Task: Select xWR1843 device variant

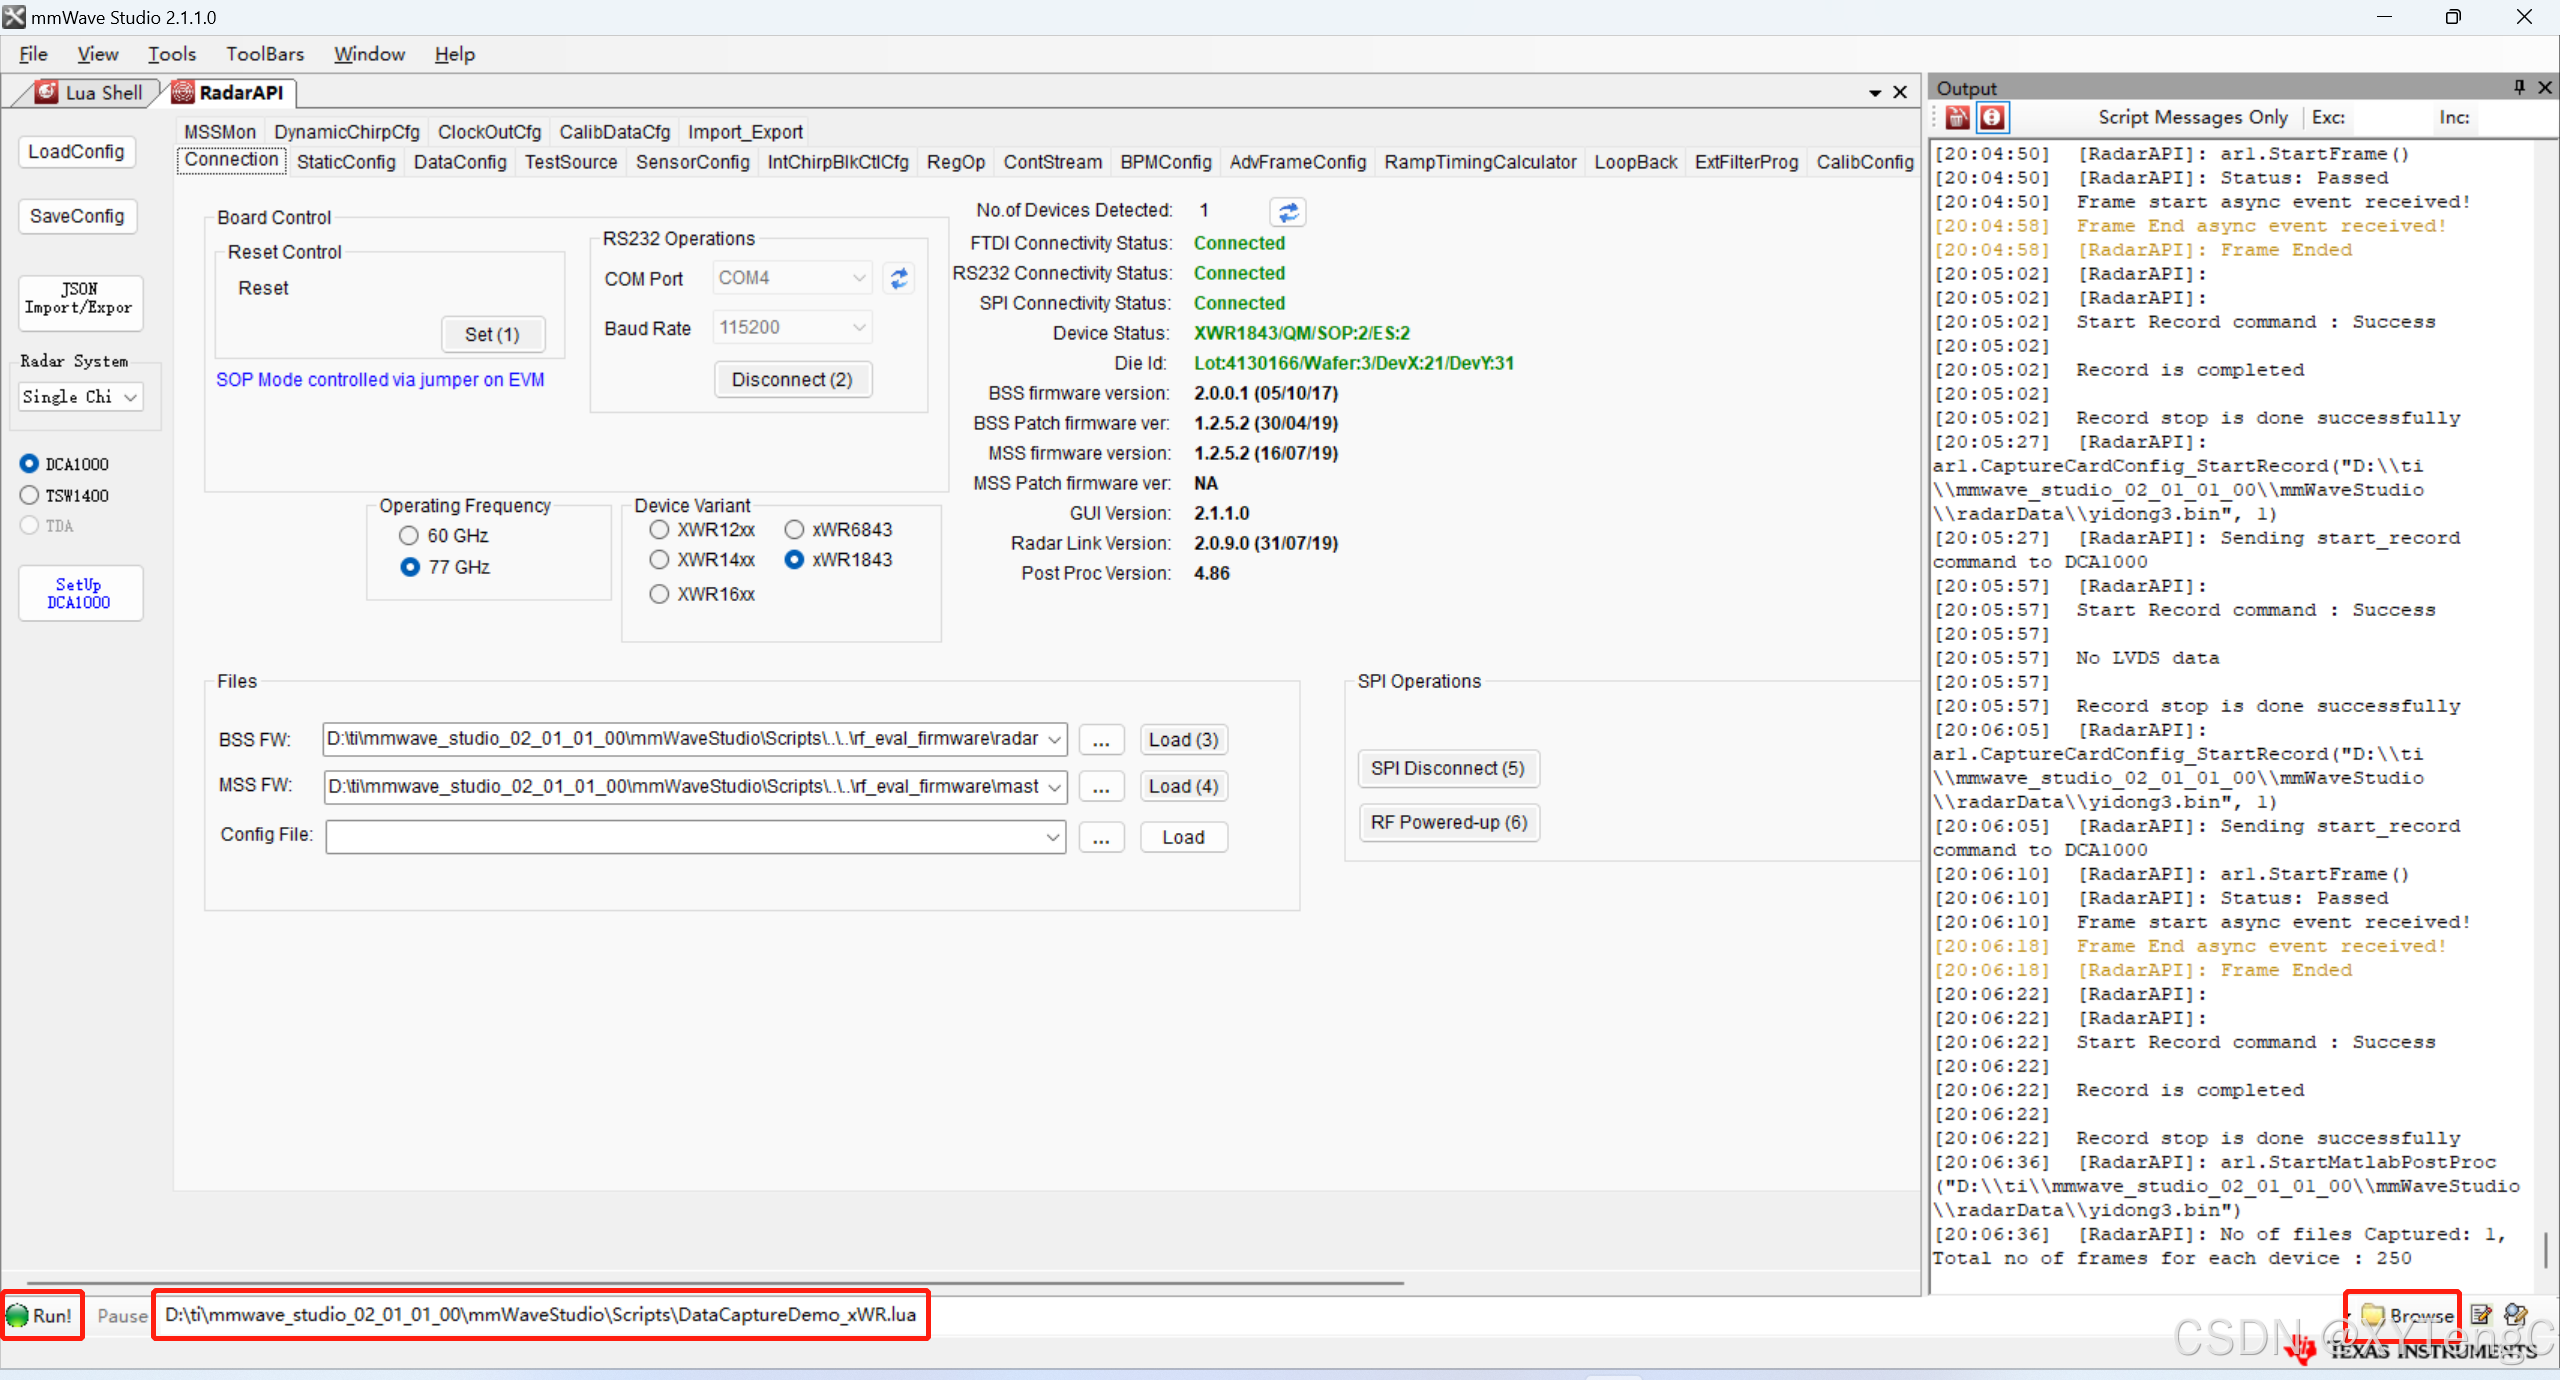Action: pos(794,560)
